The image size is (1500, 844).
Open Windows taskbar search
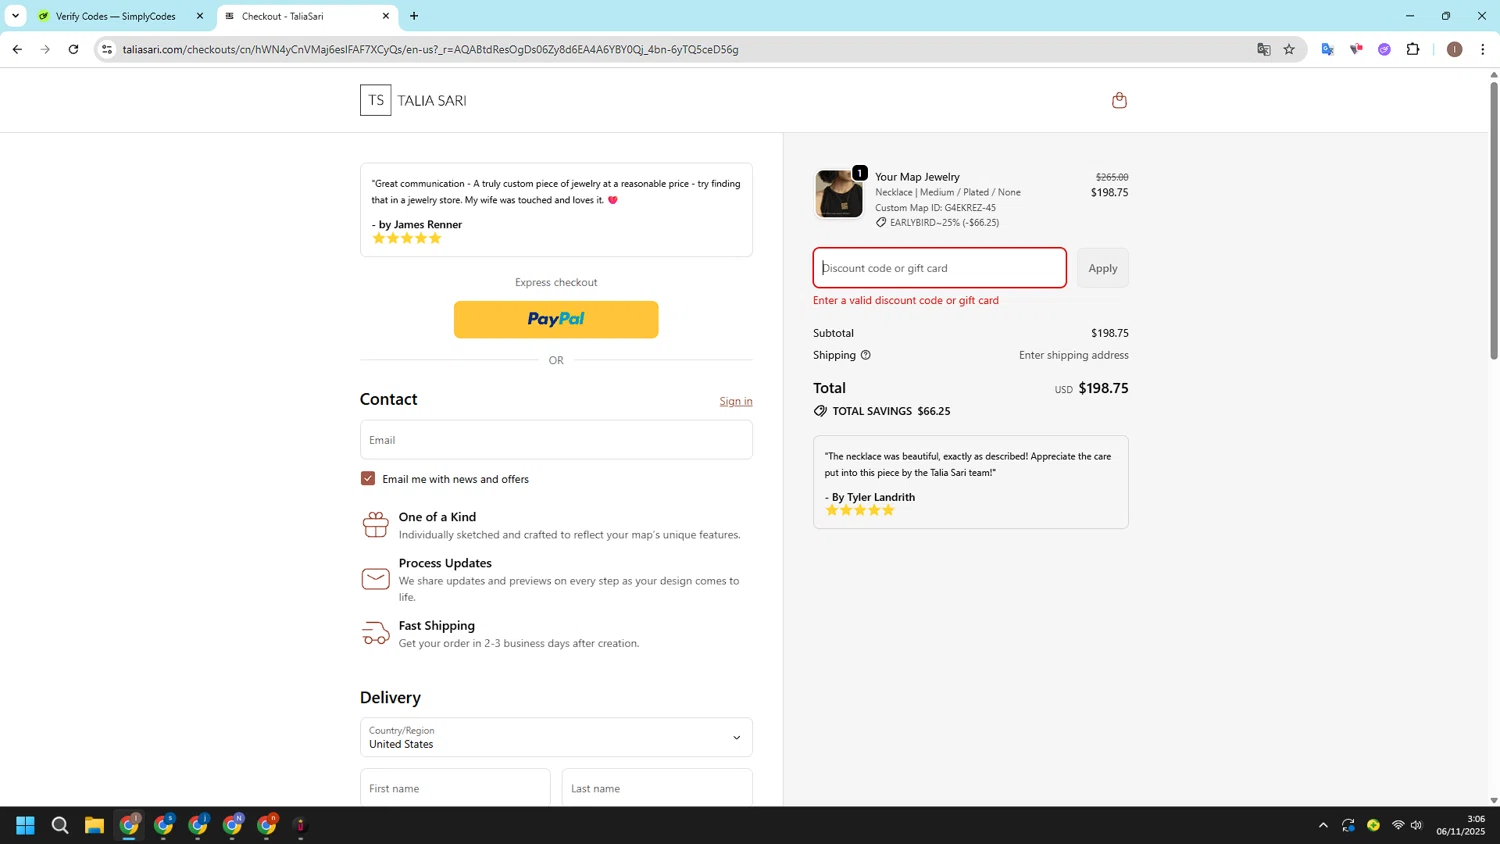coord(60,825)
